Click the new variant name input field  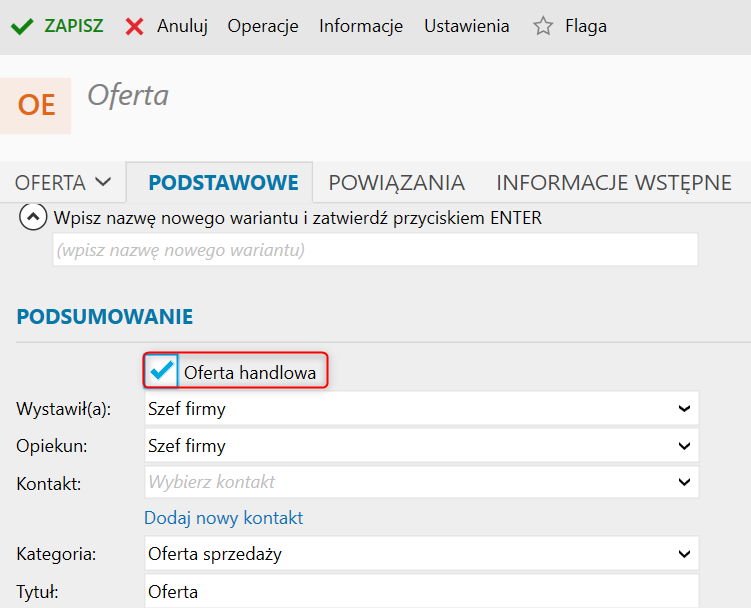(375, 250)
